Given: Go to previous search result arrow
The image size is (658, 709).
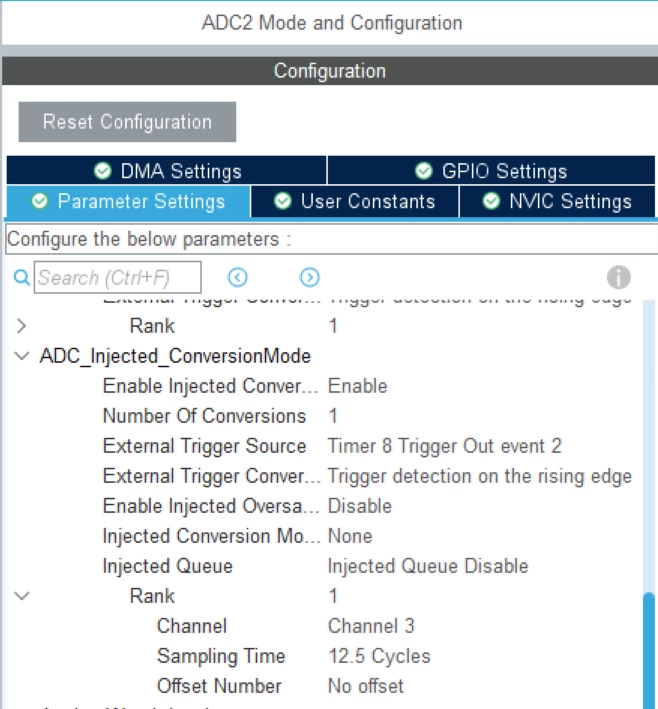Looking at the screenshot, I should coord(237,277).
